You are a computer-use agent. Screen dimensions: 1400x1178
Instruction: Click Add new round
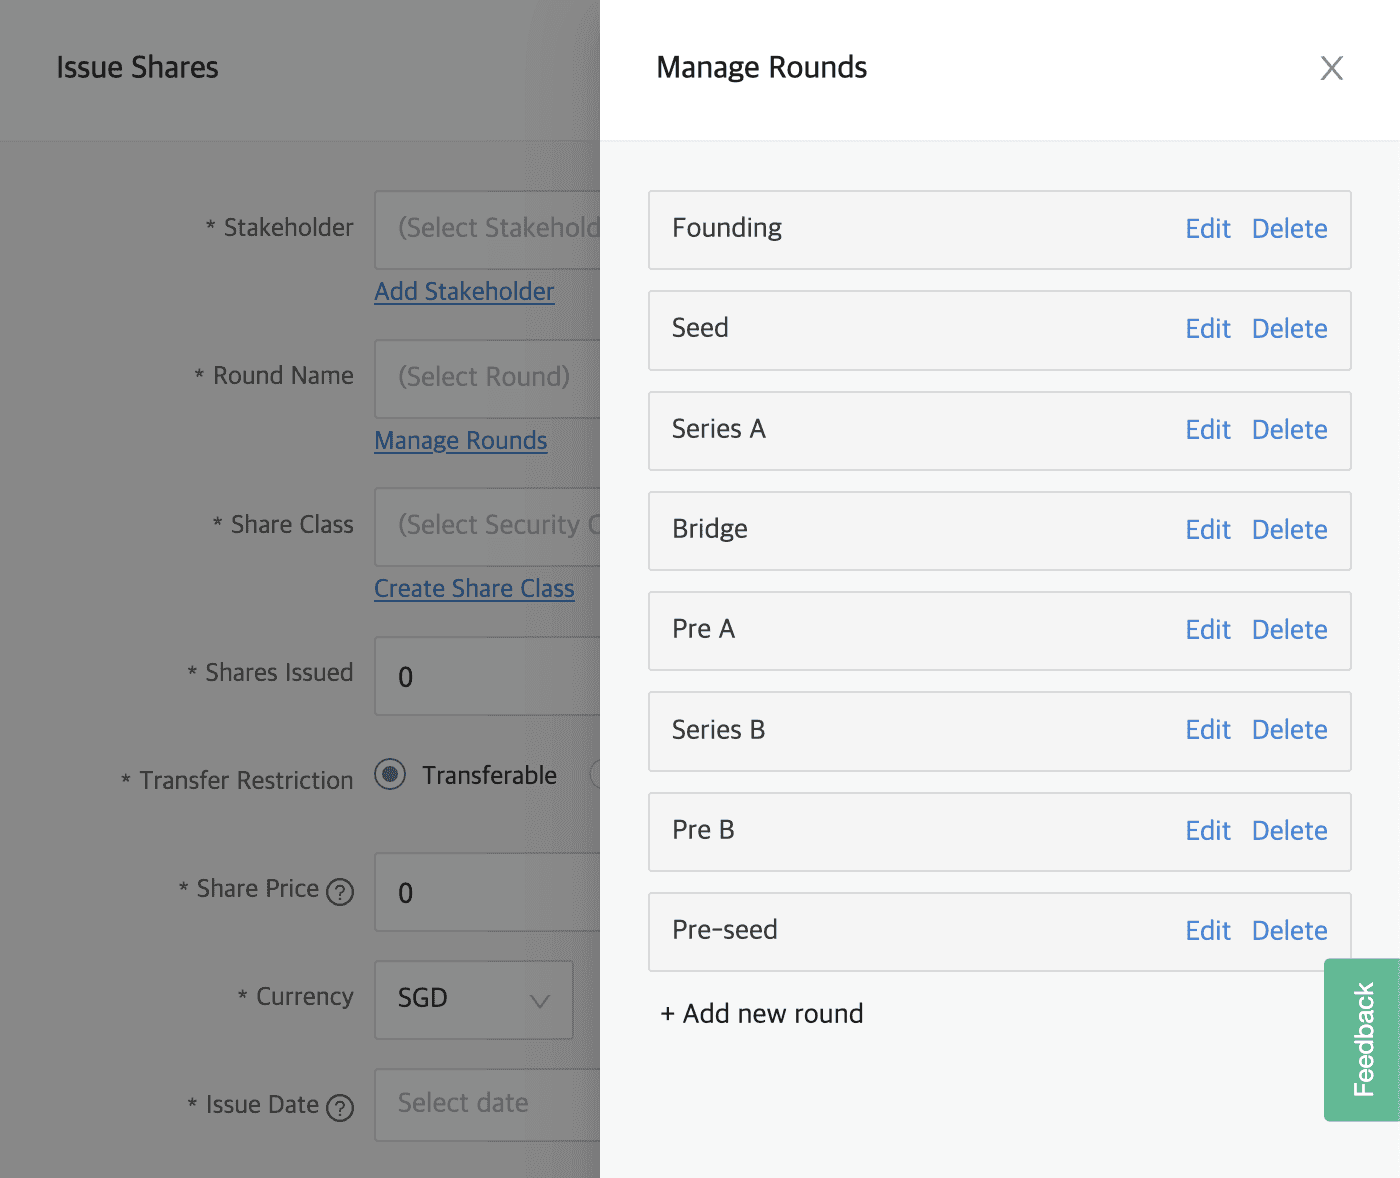(762, 1013)
